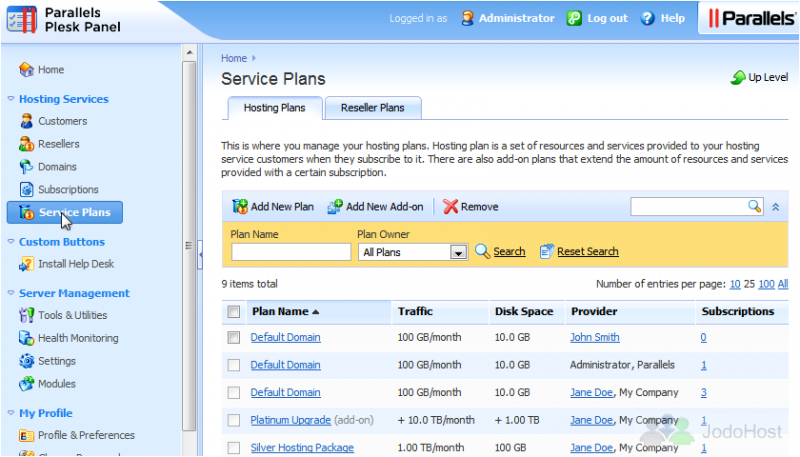Click the Modules icon in sidebar
The image size is (800, 457).
point(26,384)
